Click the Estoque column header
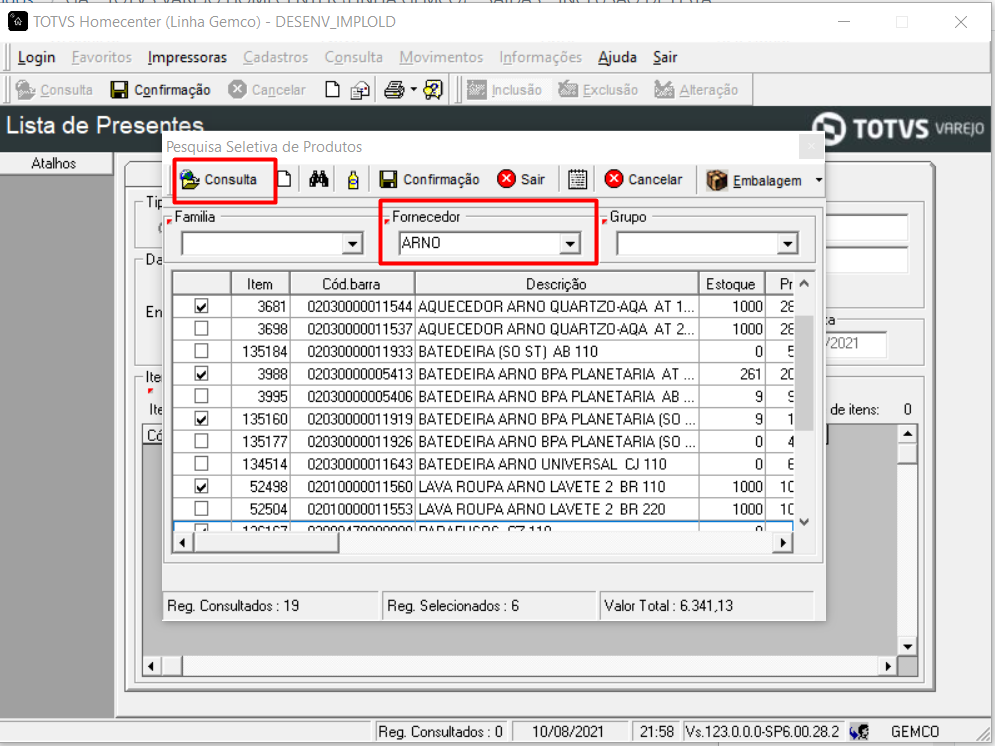 coord(730,284)
